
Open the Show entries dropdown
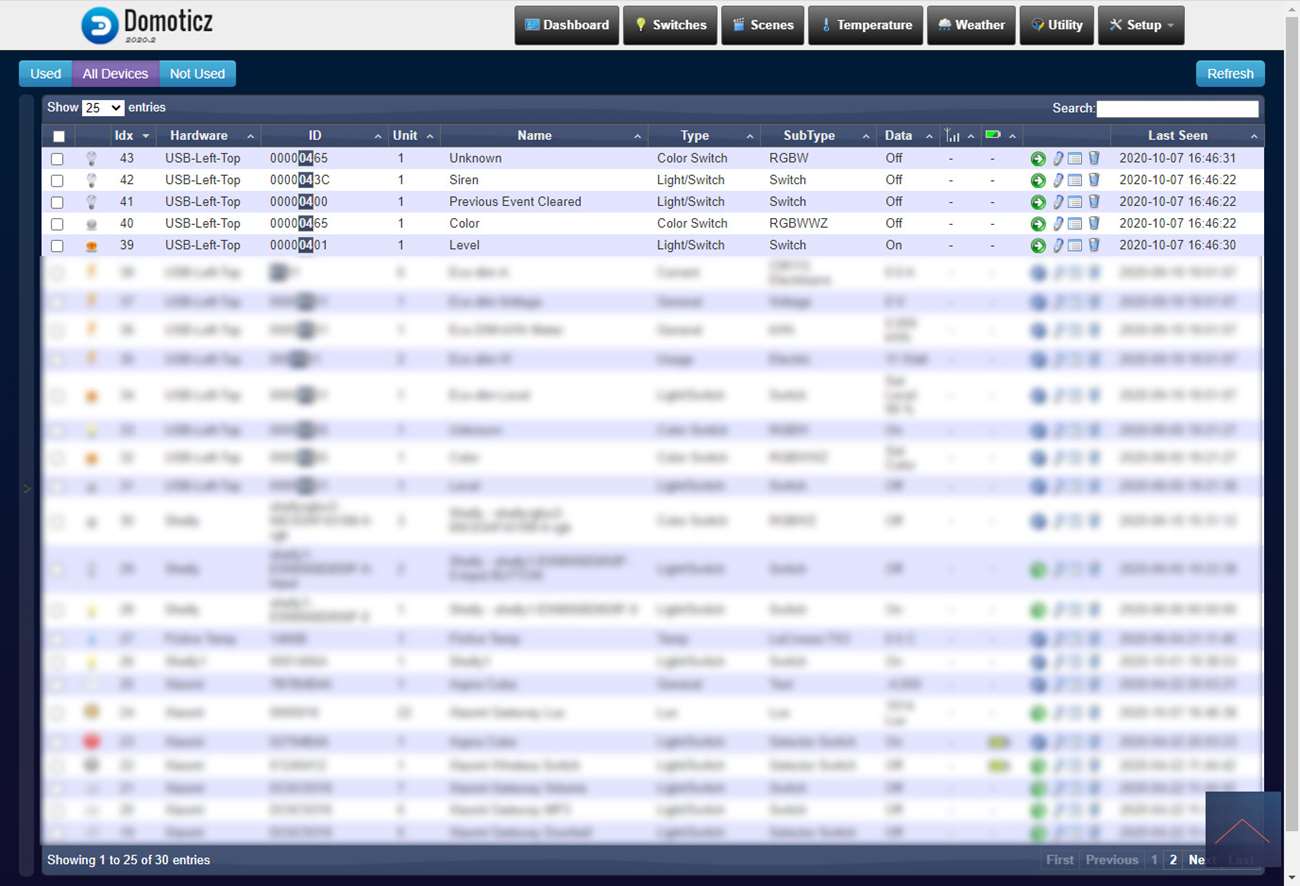point(103,108)
